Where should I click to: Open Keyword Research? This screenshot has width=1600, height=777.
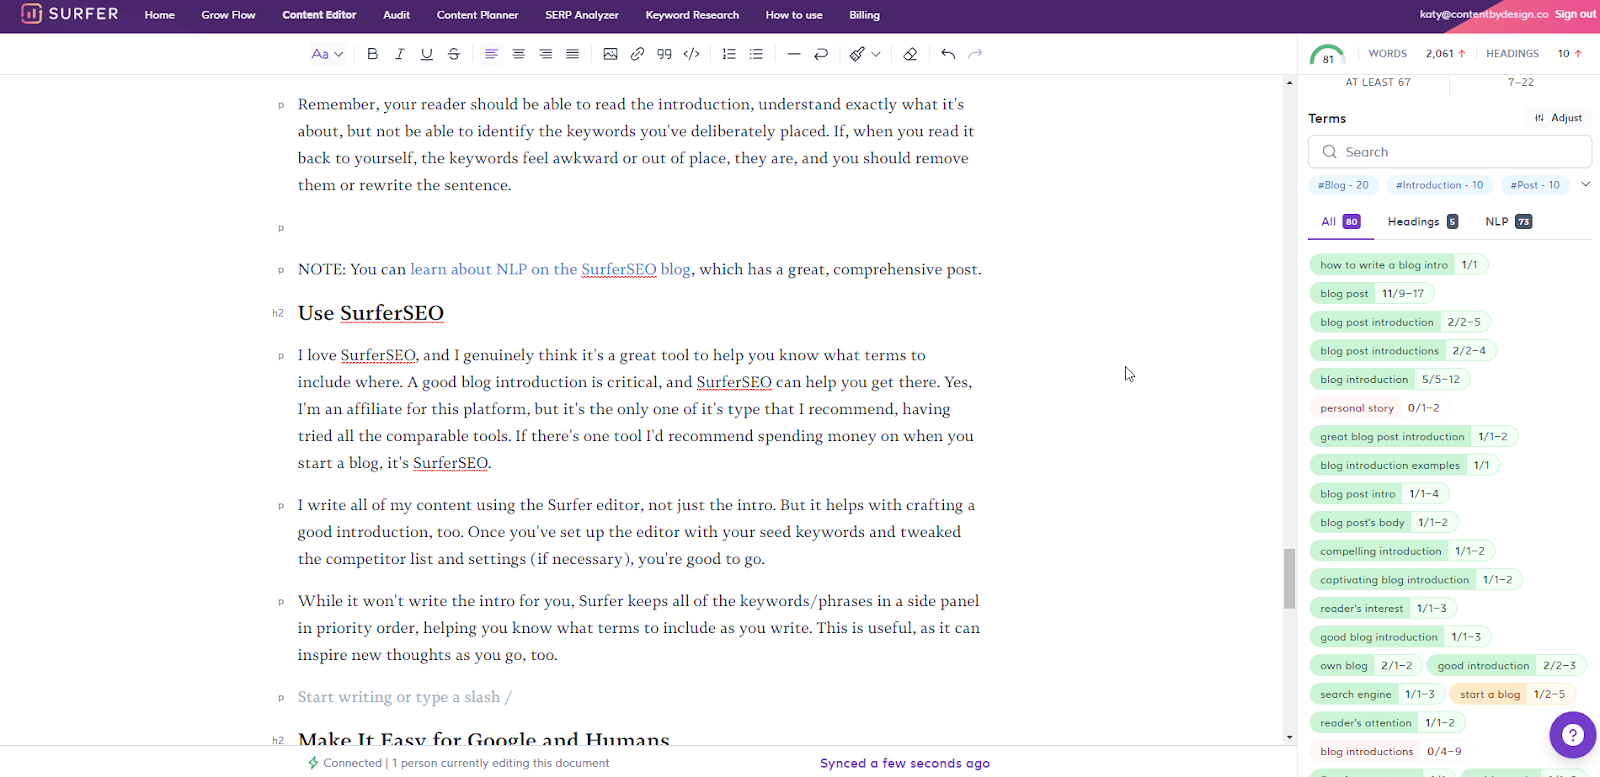(692, 15)
